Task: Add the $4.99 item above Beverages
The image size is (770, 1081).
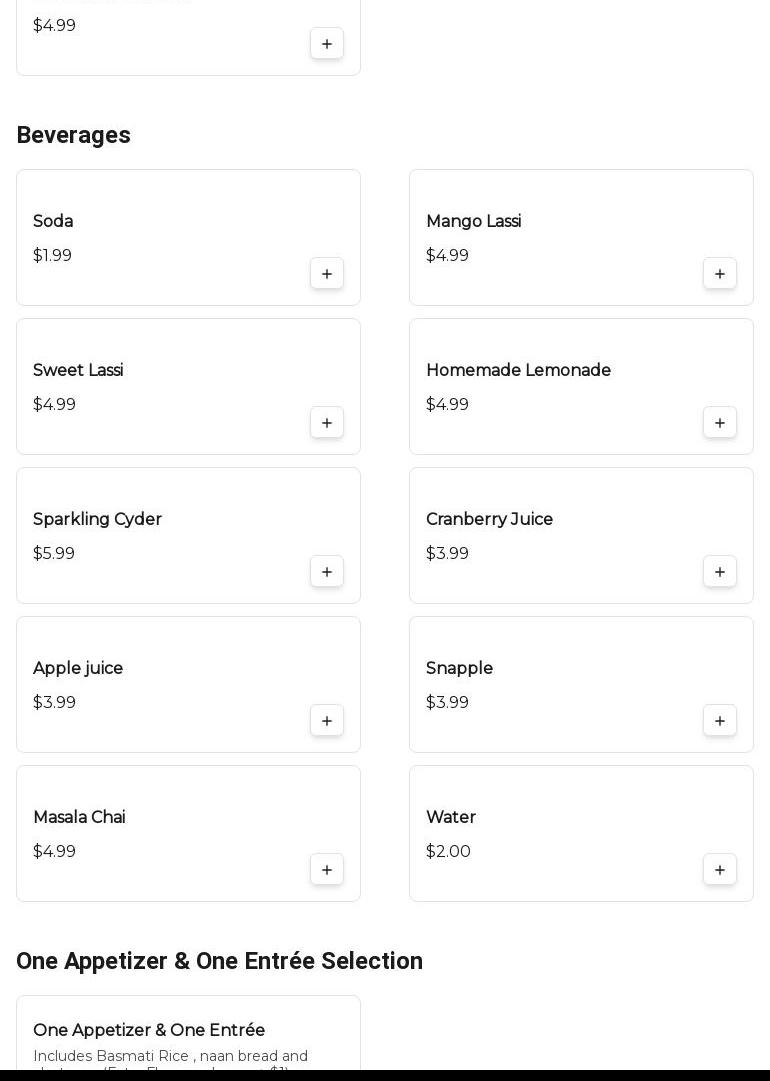Action: click(x=327, y=44)
